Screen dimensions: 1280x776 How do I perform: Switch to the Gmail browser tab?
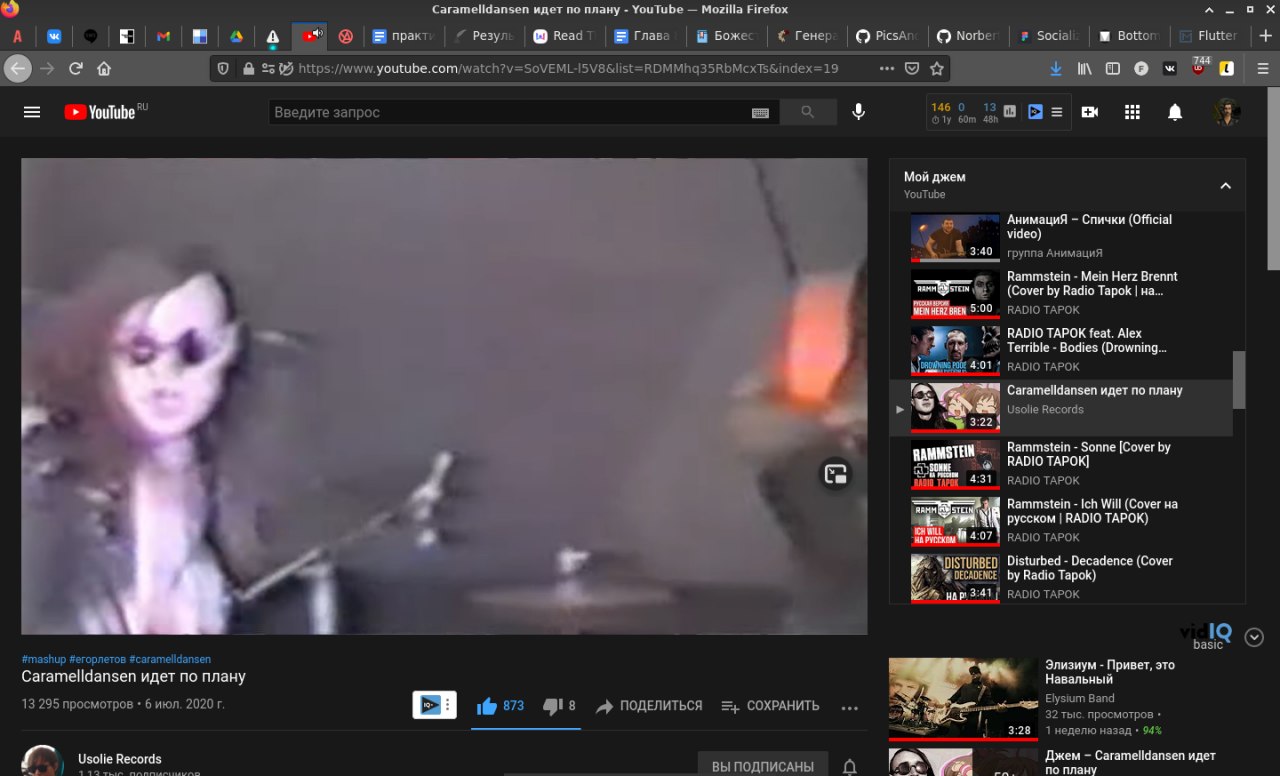point(163,36)
